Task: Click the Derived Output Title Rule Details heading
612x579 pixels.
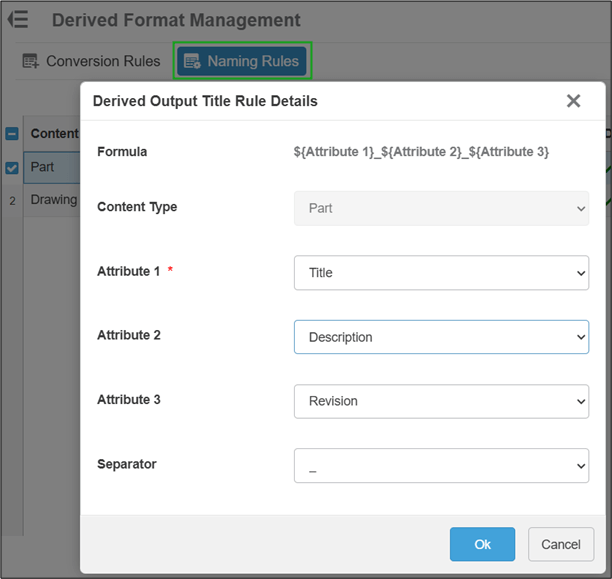Action: pyautogui.click(x=205, y=101)
